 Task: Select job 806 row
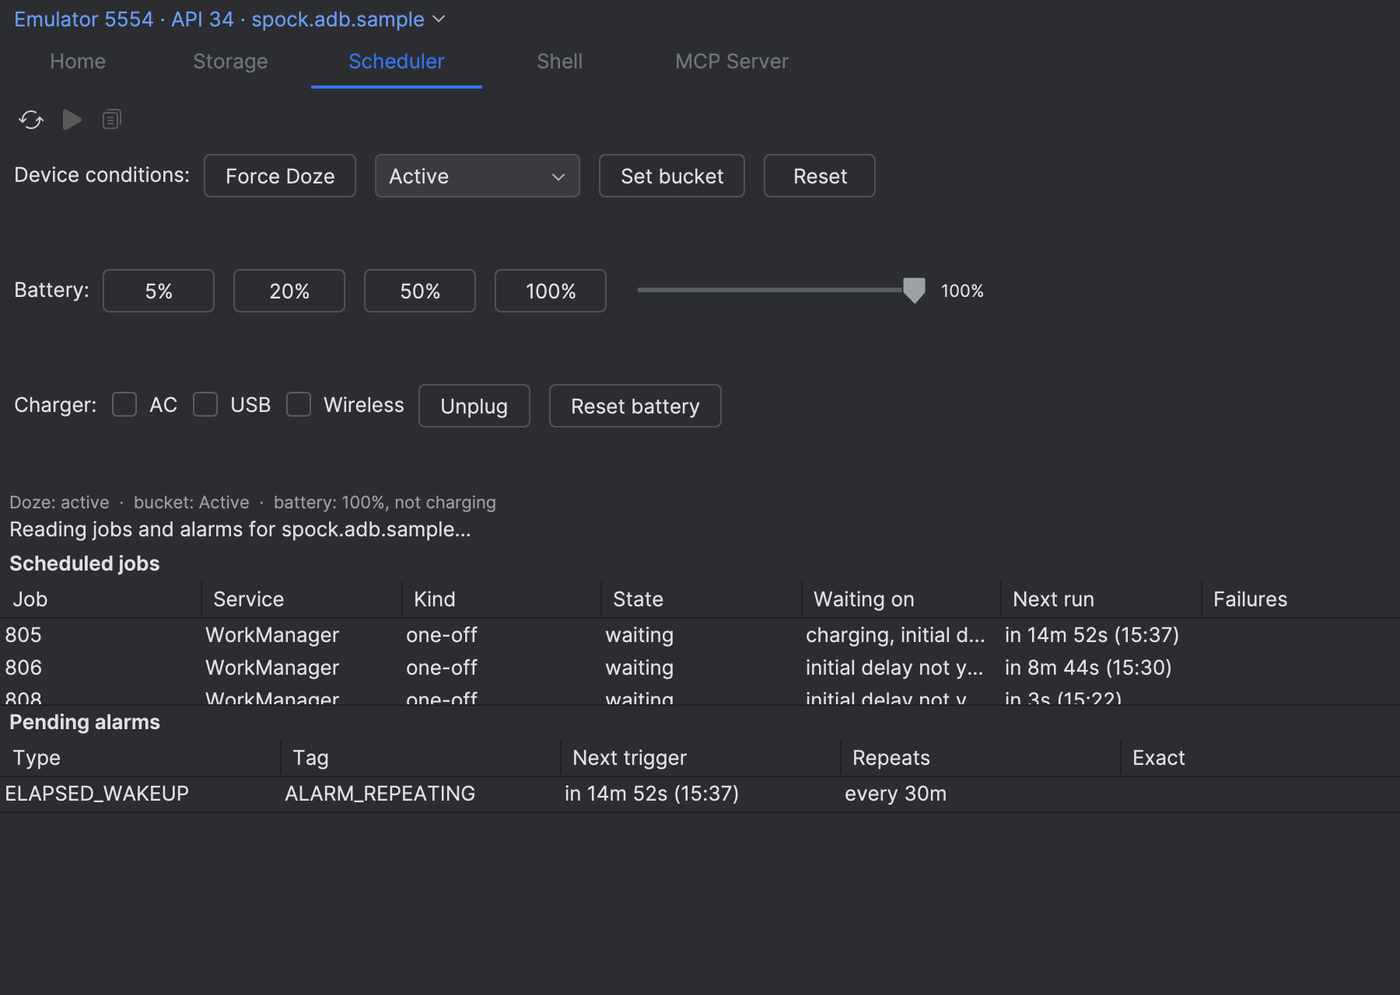[x=700, y=667]
